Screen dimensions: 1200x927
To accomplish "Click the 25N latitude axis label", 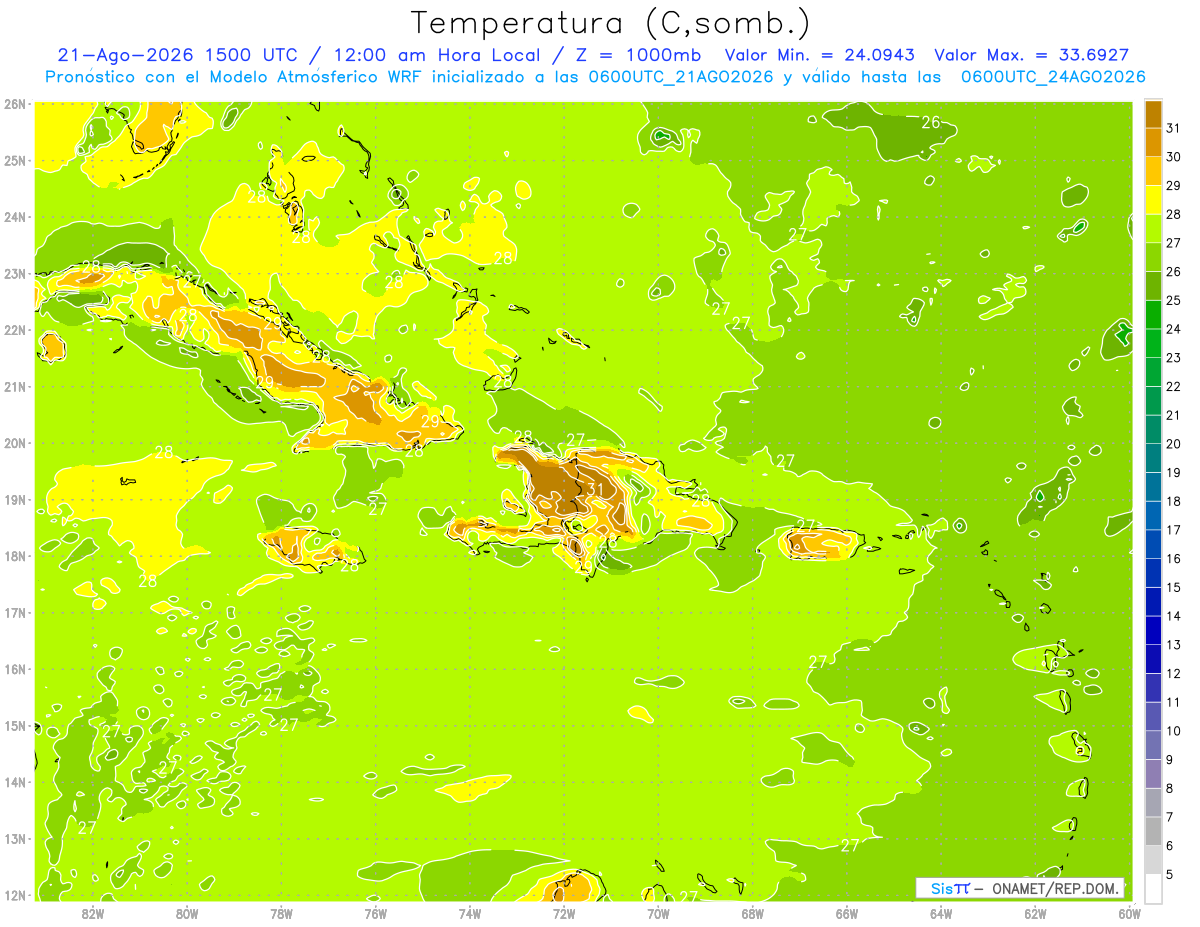I will click(x=14, y=160).
